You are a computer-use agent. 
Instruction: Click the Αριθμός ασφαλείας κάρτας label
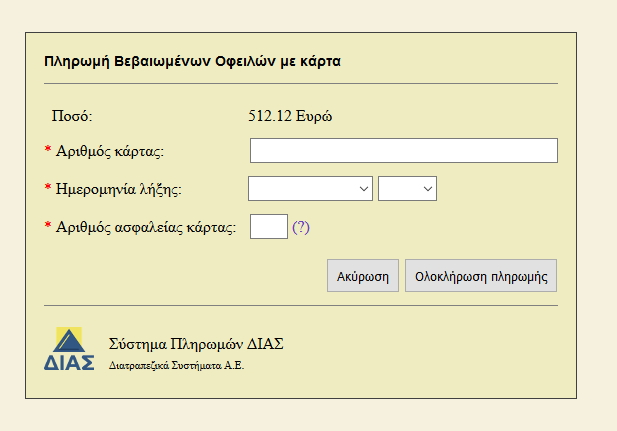146,227
